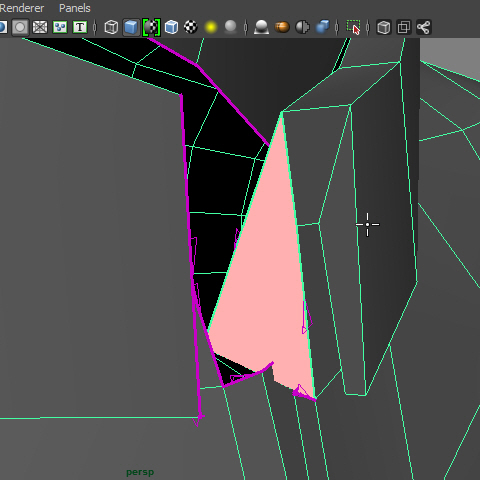Toggle the Safe Action display icon

pos(60,27)
